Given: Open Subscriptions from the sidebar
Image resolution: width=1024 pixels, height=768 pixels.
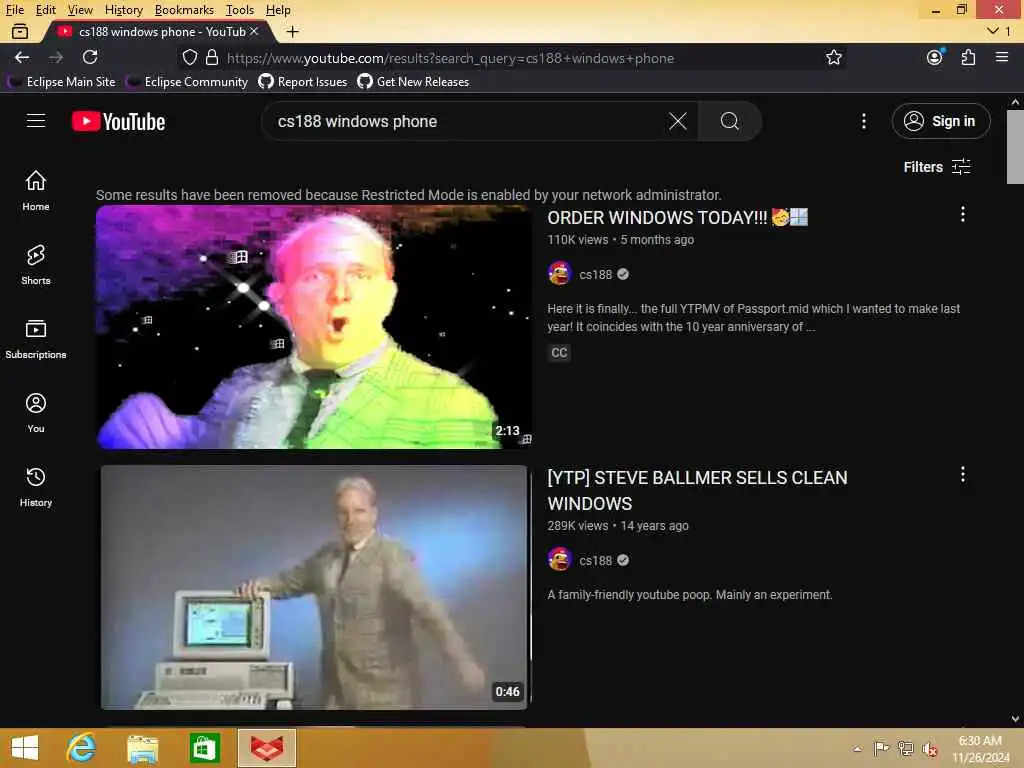Looking at the screenshot, I should [x=36, y=338].
